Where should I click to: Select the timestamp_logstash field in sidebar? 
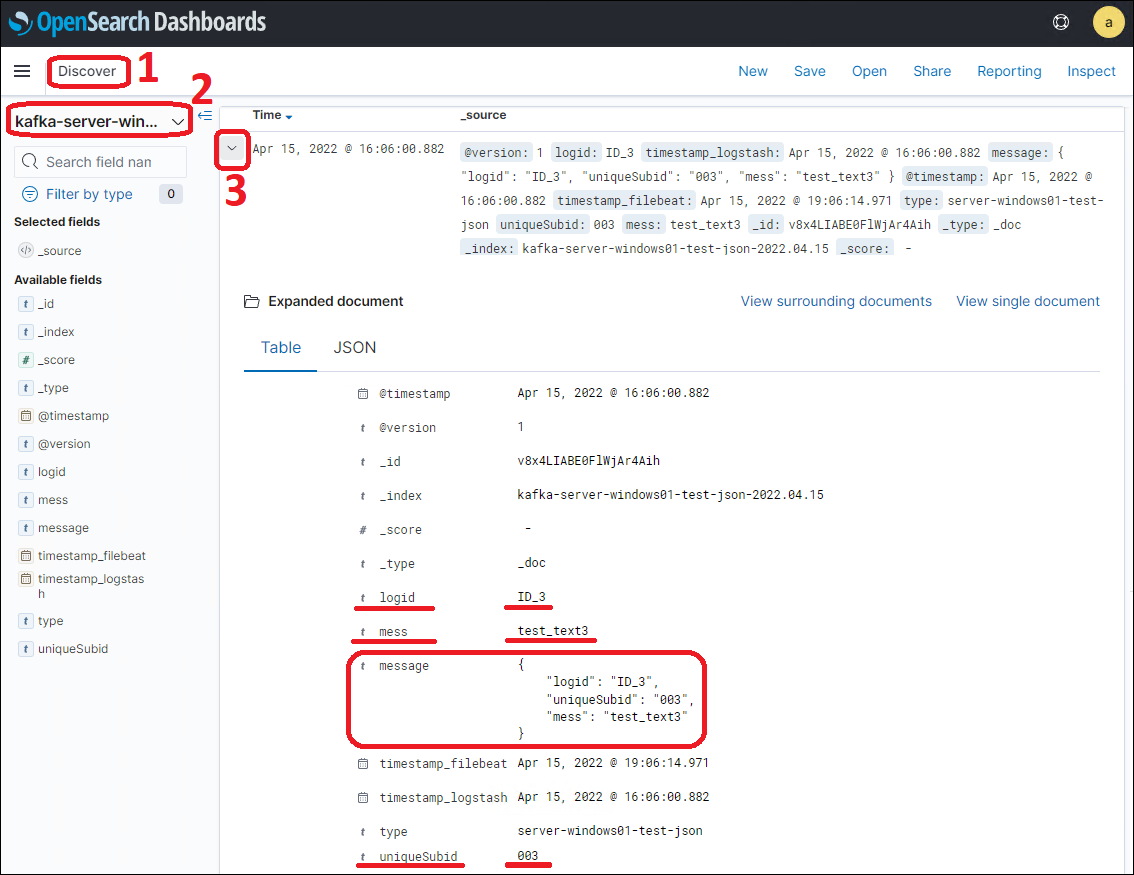click(x=91, y=586)
